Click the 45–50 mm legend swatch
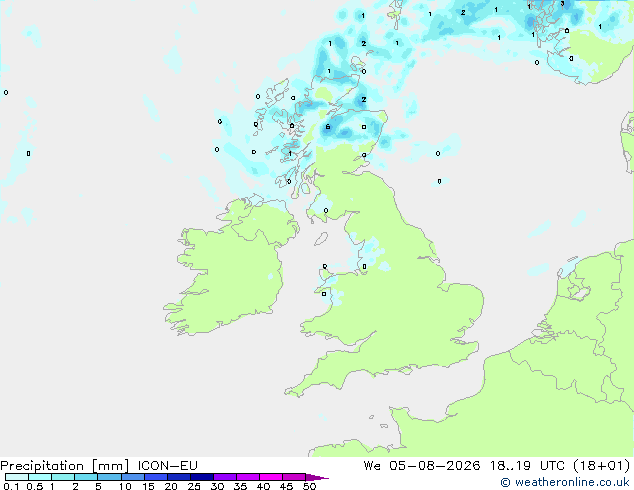 tap(294, 477)
